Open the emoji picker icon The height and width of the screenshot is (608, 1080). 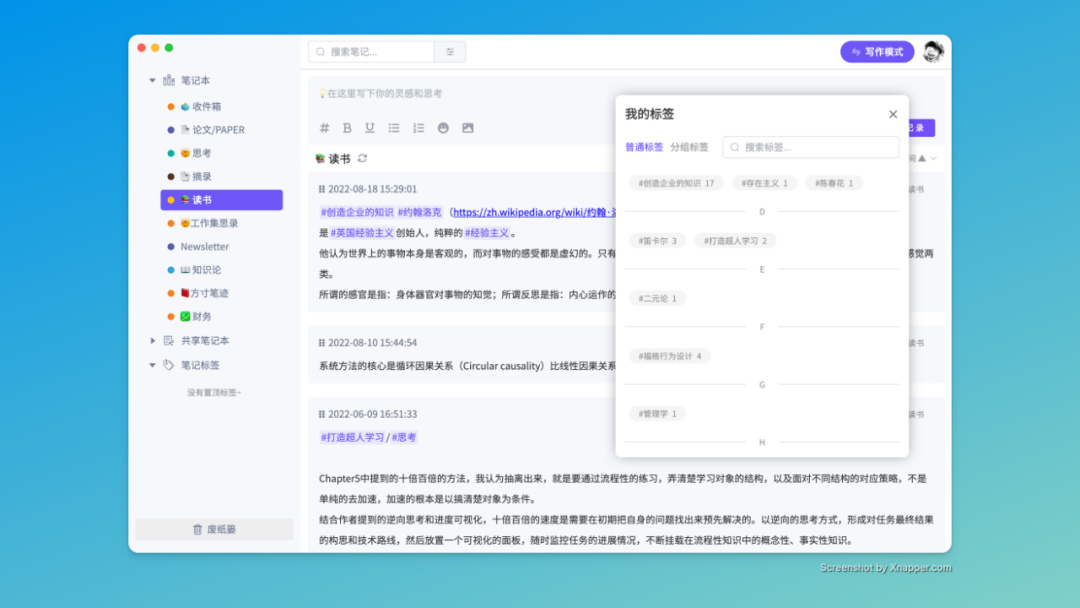(x=443, y=127)
